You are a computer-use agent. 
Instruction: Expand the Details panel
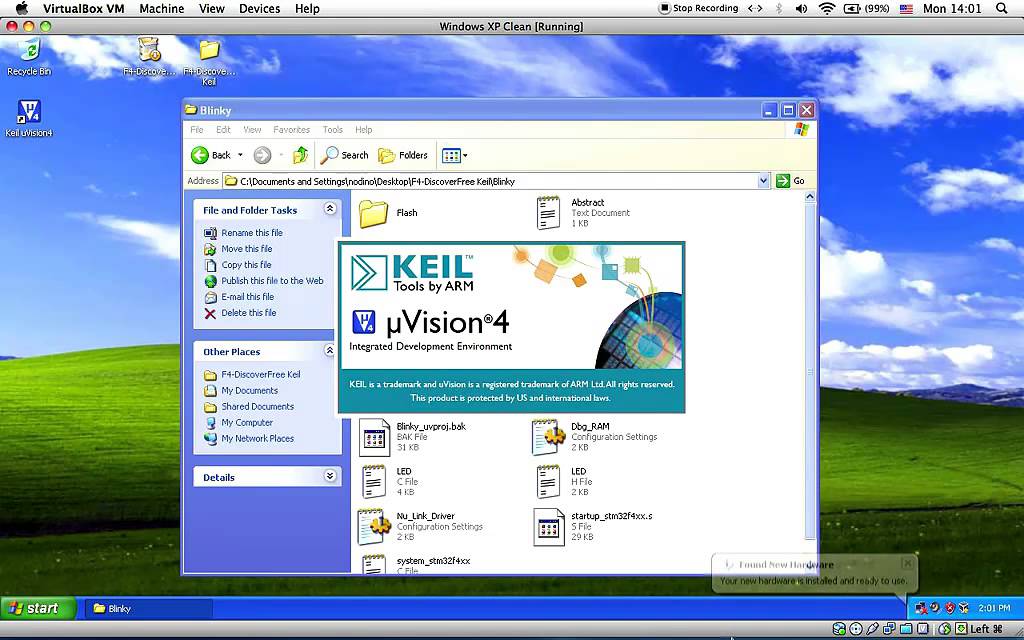click(x=330, y=476)
